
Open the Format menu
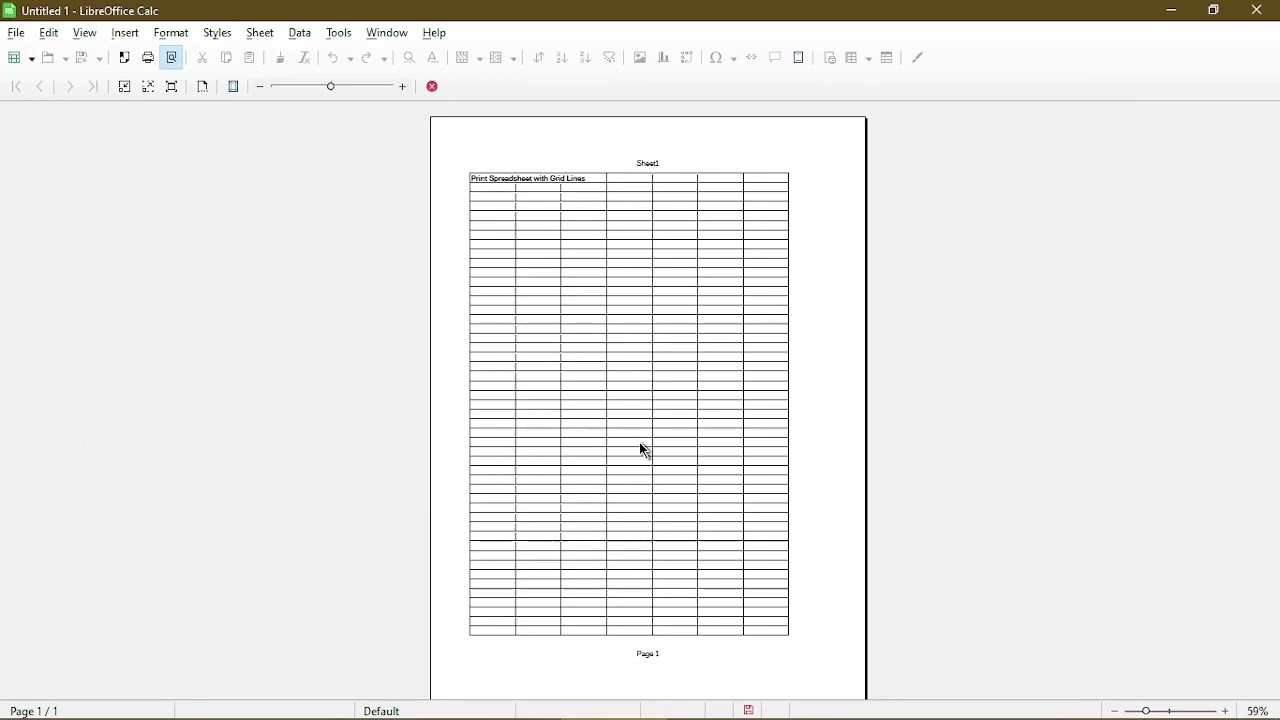tap(171, 33)
